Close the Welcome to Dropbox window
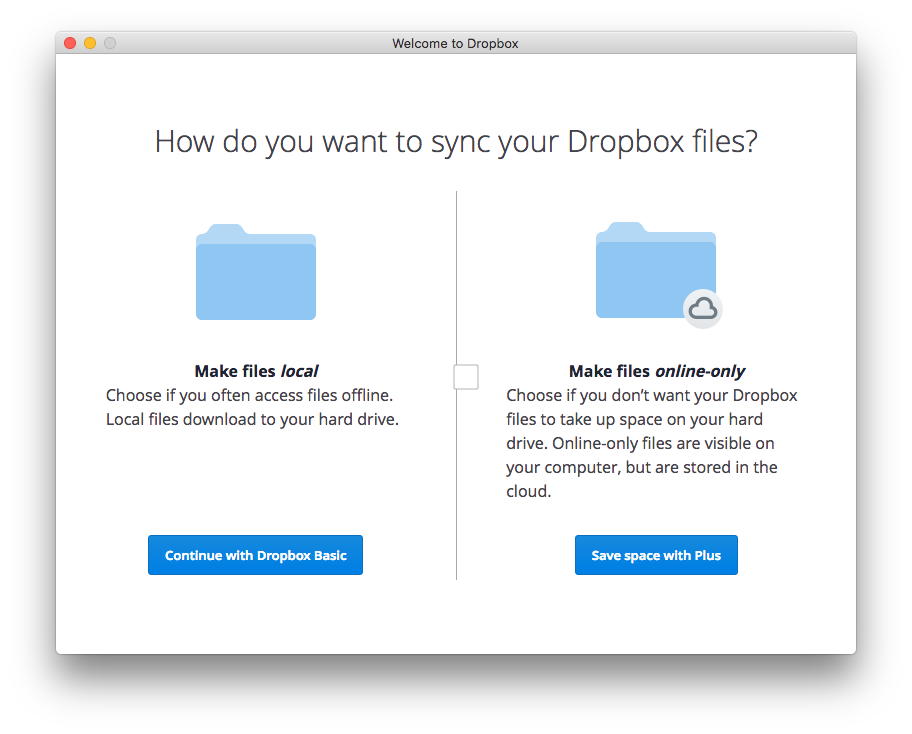The width and height of the screenshot is (912, 734). click(70, 43)
